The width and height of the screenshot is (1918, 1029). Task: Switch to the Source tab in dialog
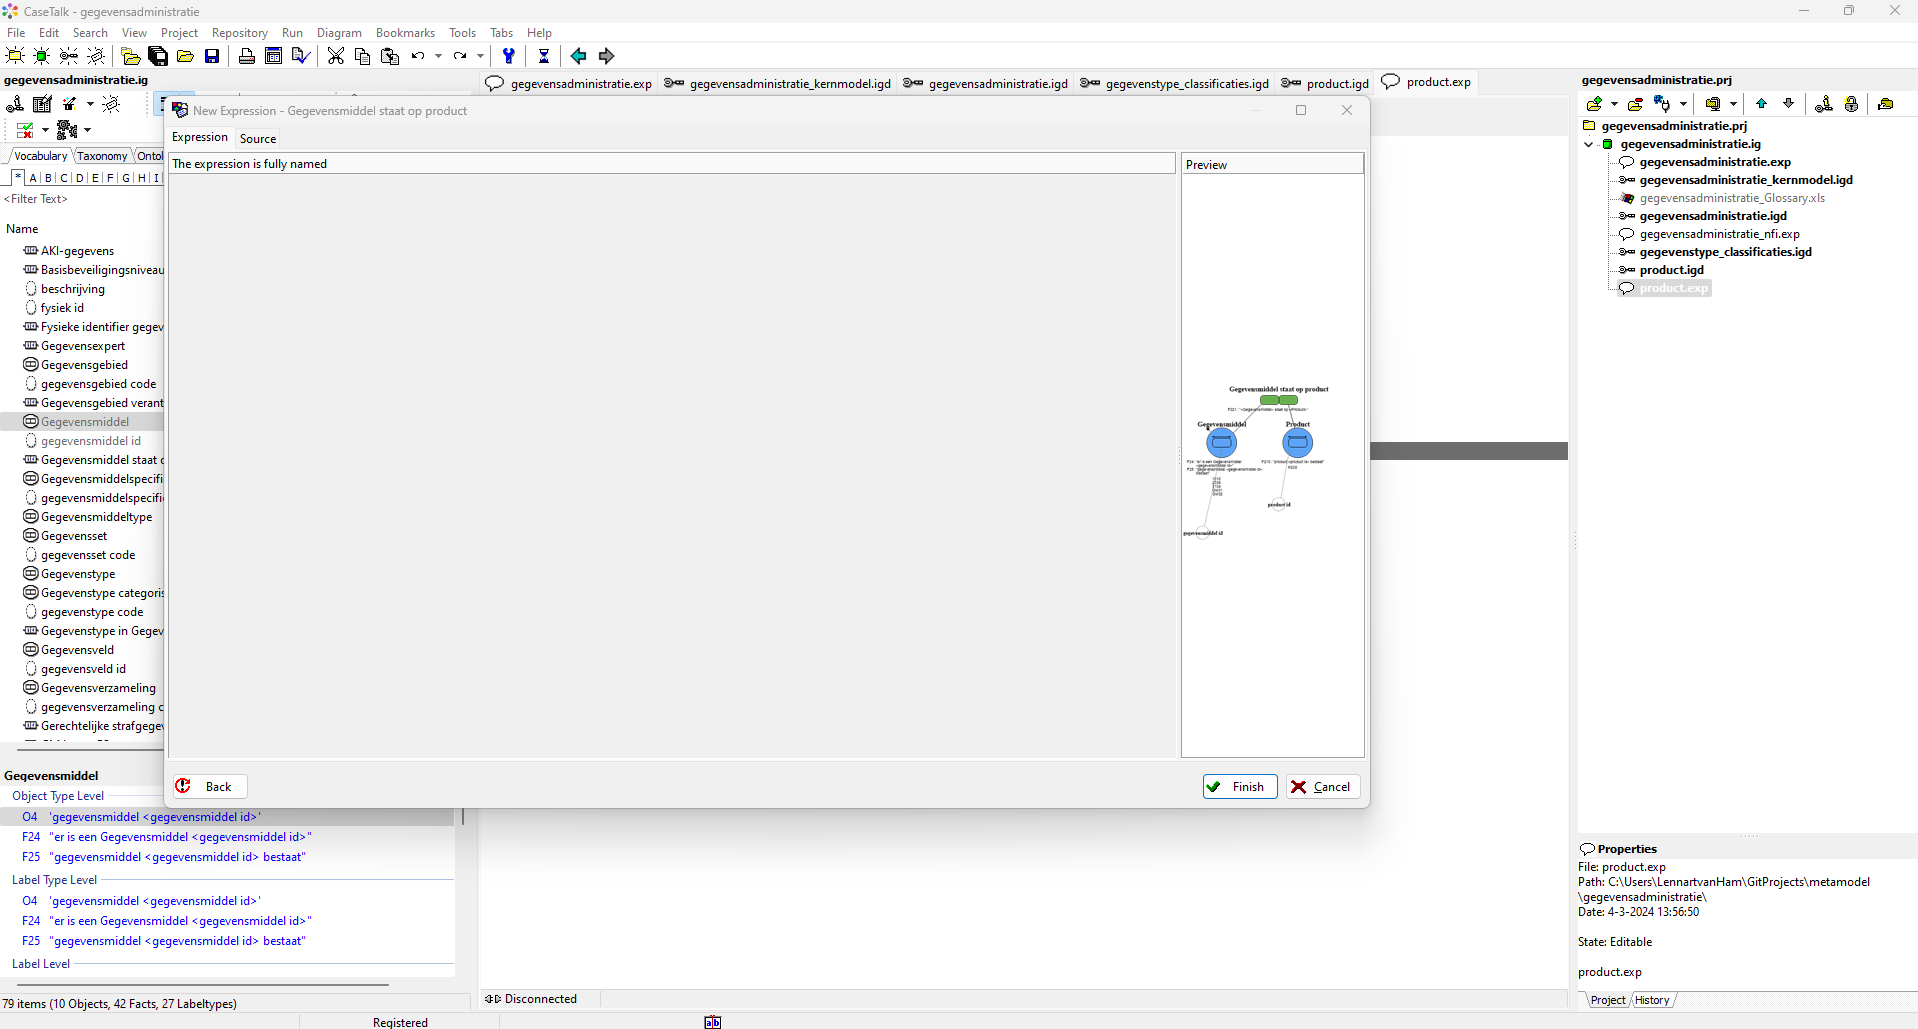pos(258,139)
